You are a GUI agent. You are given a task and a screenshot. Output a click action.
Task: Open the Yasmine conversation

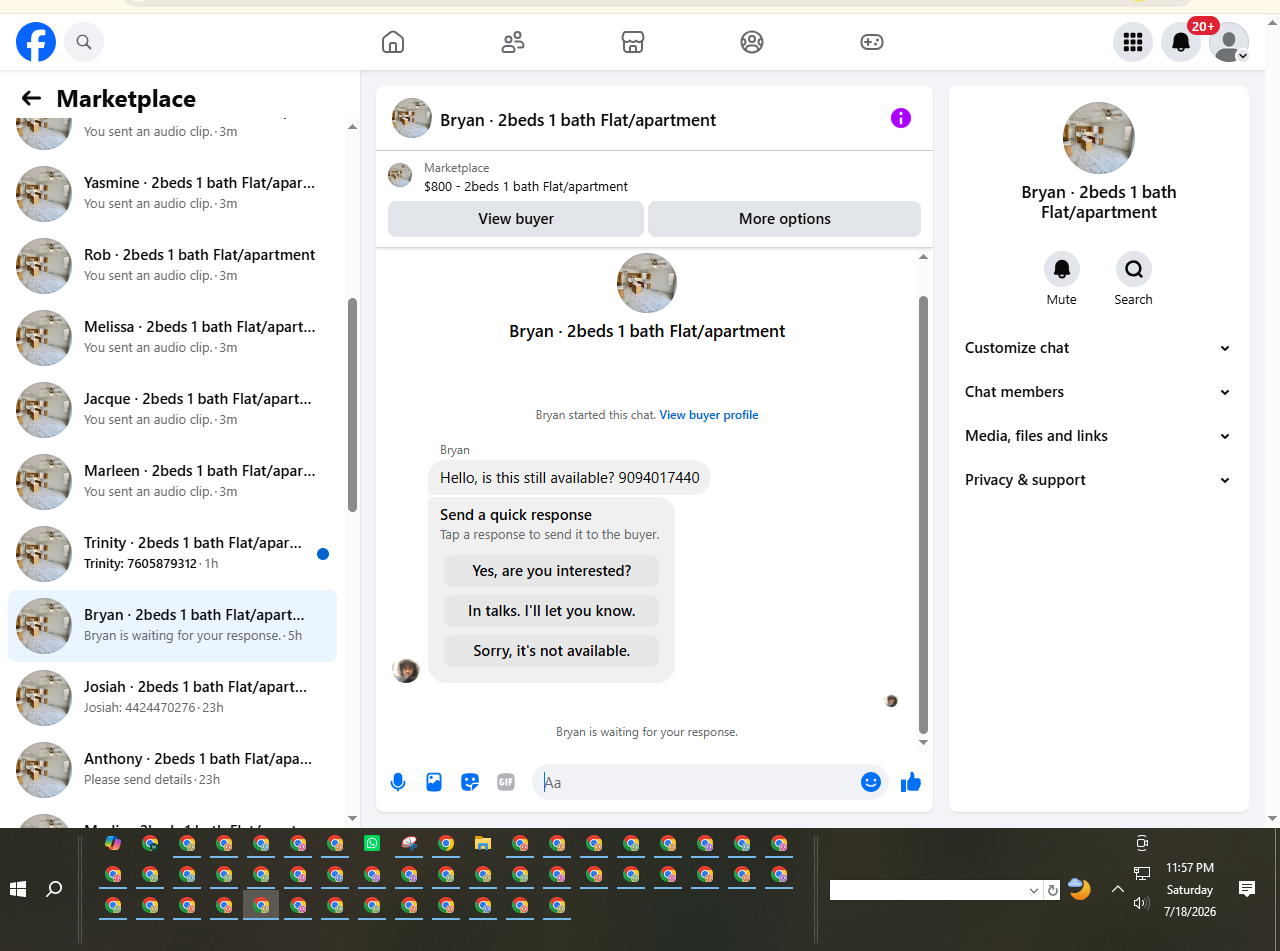coord(172,194)
